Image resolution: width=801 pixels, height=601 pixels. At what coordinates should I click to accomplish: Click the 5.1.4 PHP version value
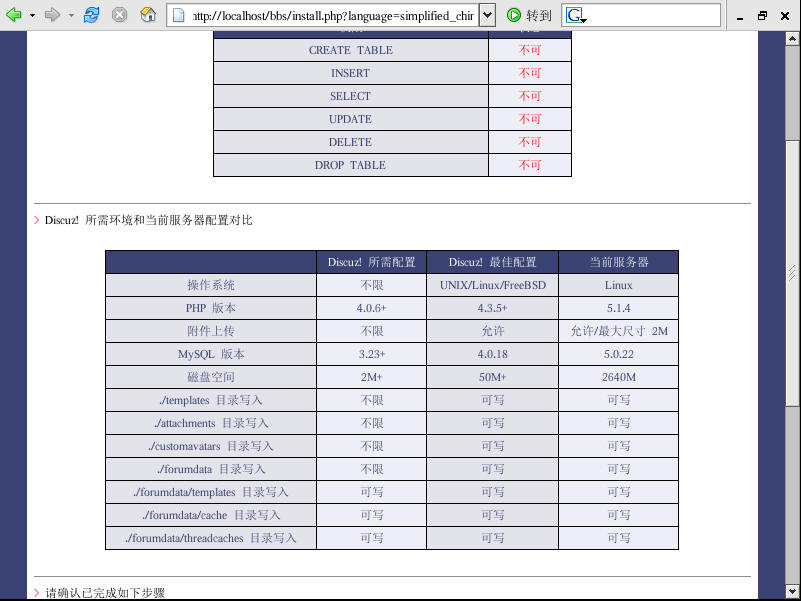coord(619,308)
